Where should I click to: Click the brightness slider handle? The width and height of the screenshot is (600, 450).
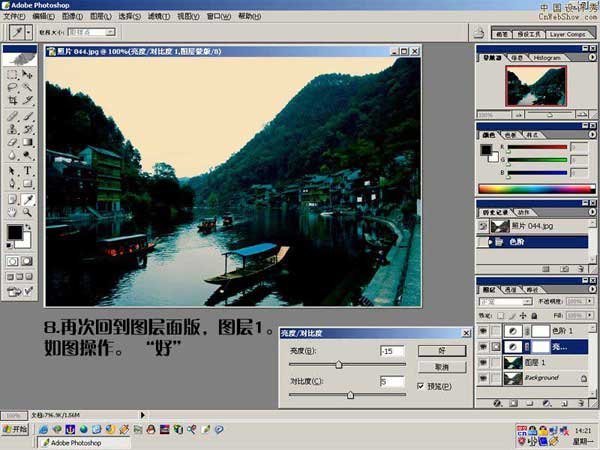[339, 364]
